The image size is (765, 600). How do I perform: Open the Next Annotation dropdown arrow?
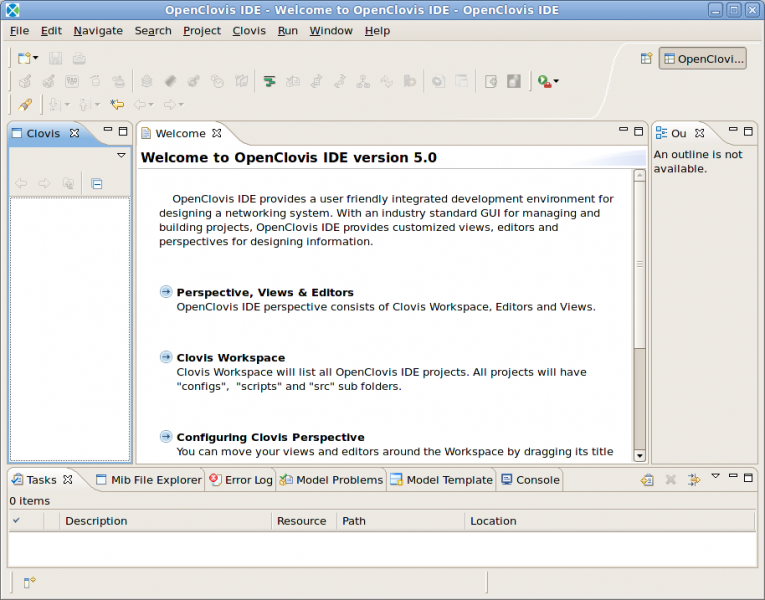click(x=67, y=104)
